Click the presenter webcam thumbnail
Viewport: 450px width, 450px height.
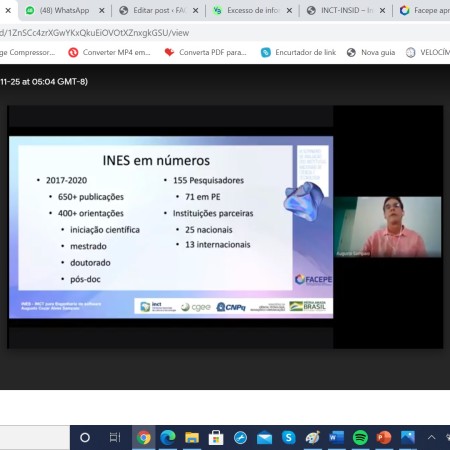[388, 227]
